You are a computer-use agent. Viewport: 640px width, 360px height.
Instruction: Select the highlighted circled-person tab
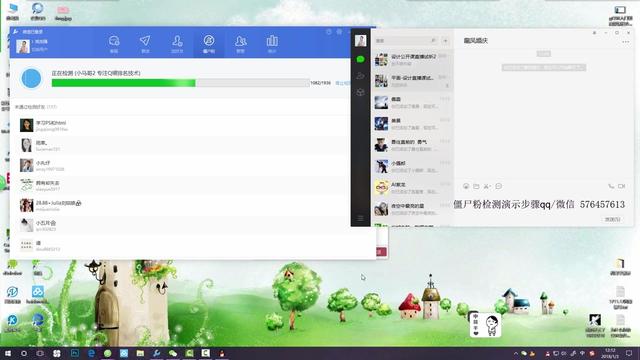(x=209, y=43)
